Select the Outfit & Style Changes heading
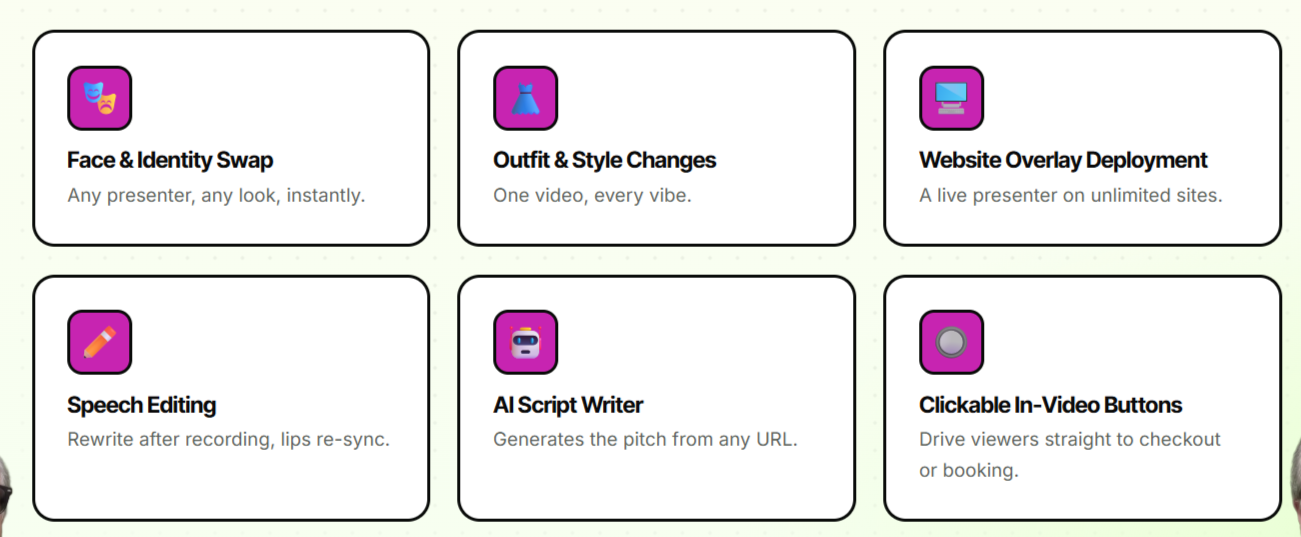The width and height of the screenshot is (1301, 537). tap(604, 160)
